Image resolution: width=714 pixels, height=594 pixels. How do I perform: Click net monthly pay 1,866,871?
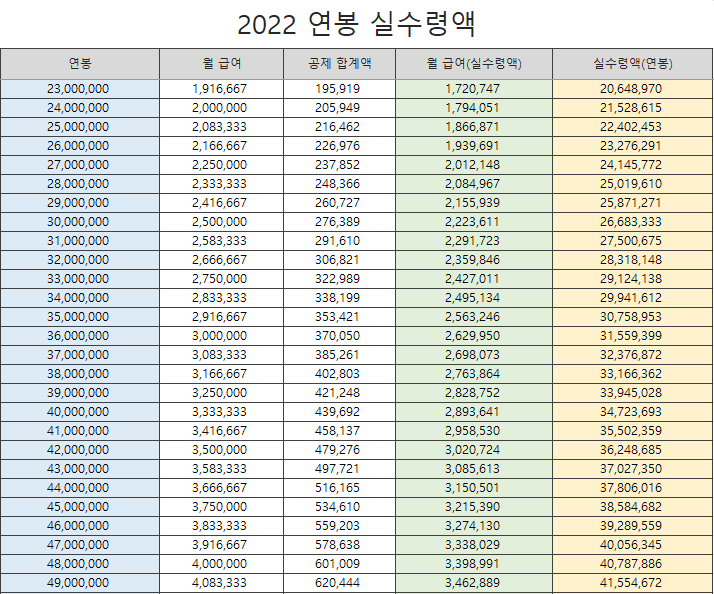(x=473, y=127)
